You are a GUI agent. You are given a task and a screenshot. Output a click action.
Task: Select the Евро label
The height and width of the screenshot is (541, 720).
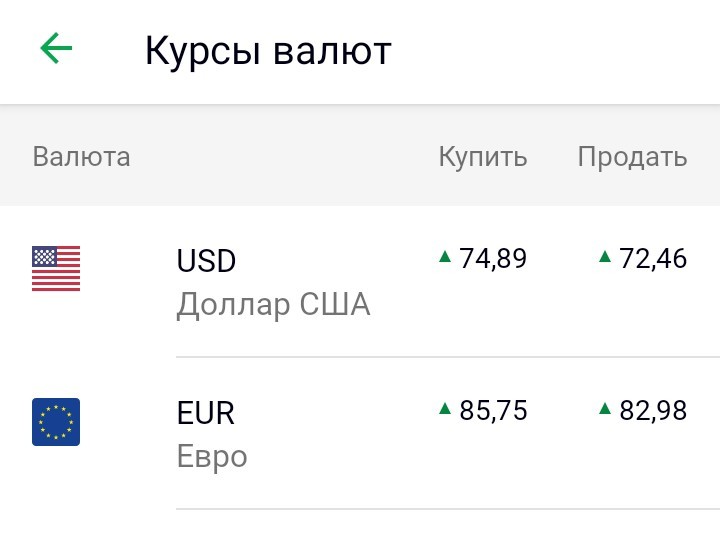click(x=212, y=457)
